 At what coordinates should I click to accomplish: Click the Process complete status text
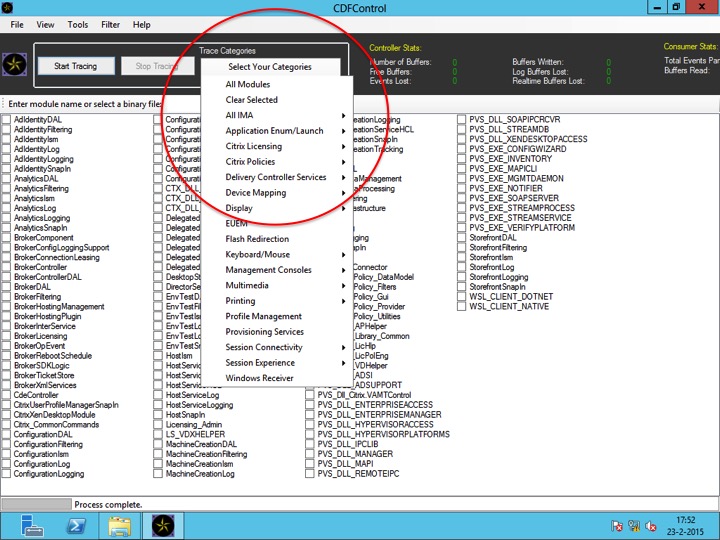pos(108,505)
